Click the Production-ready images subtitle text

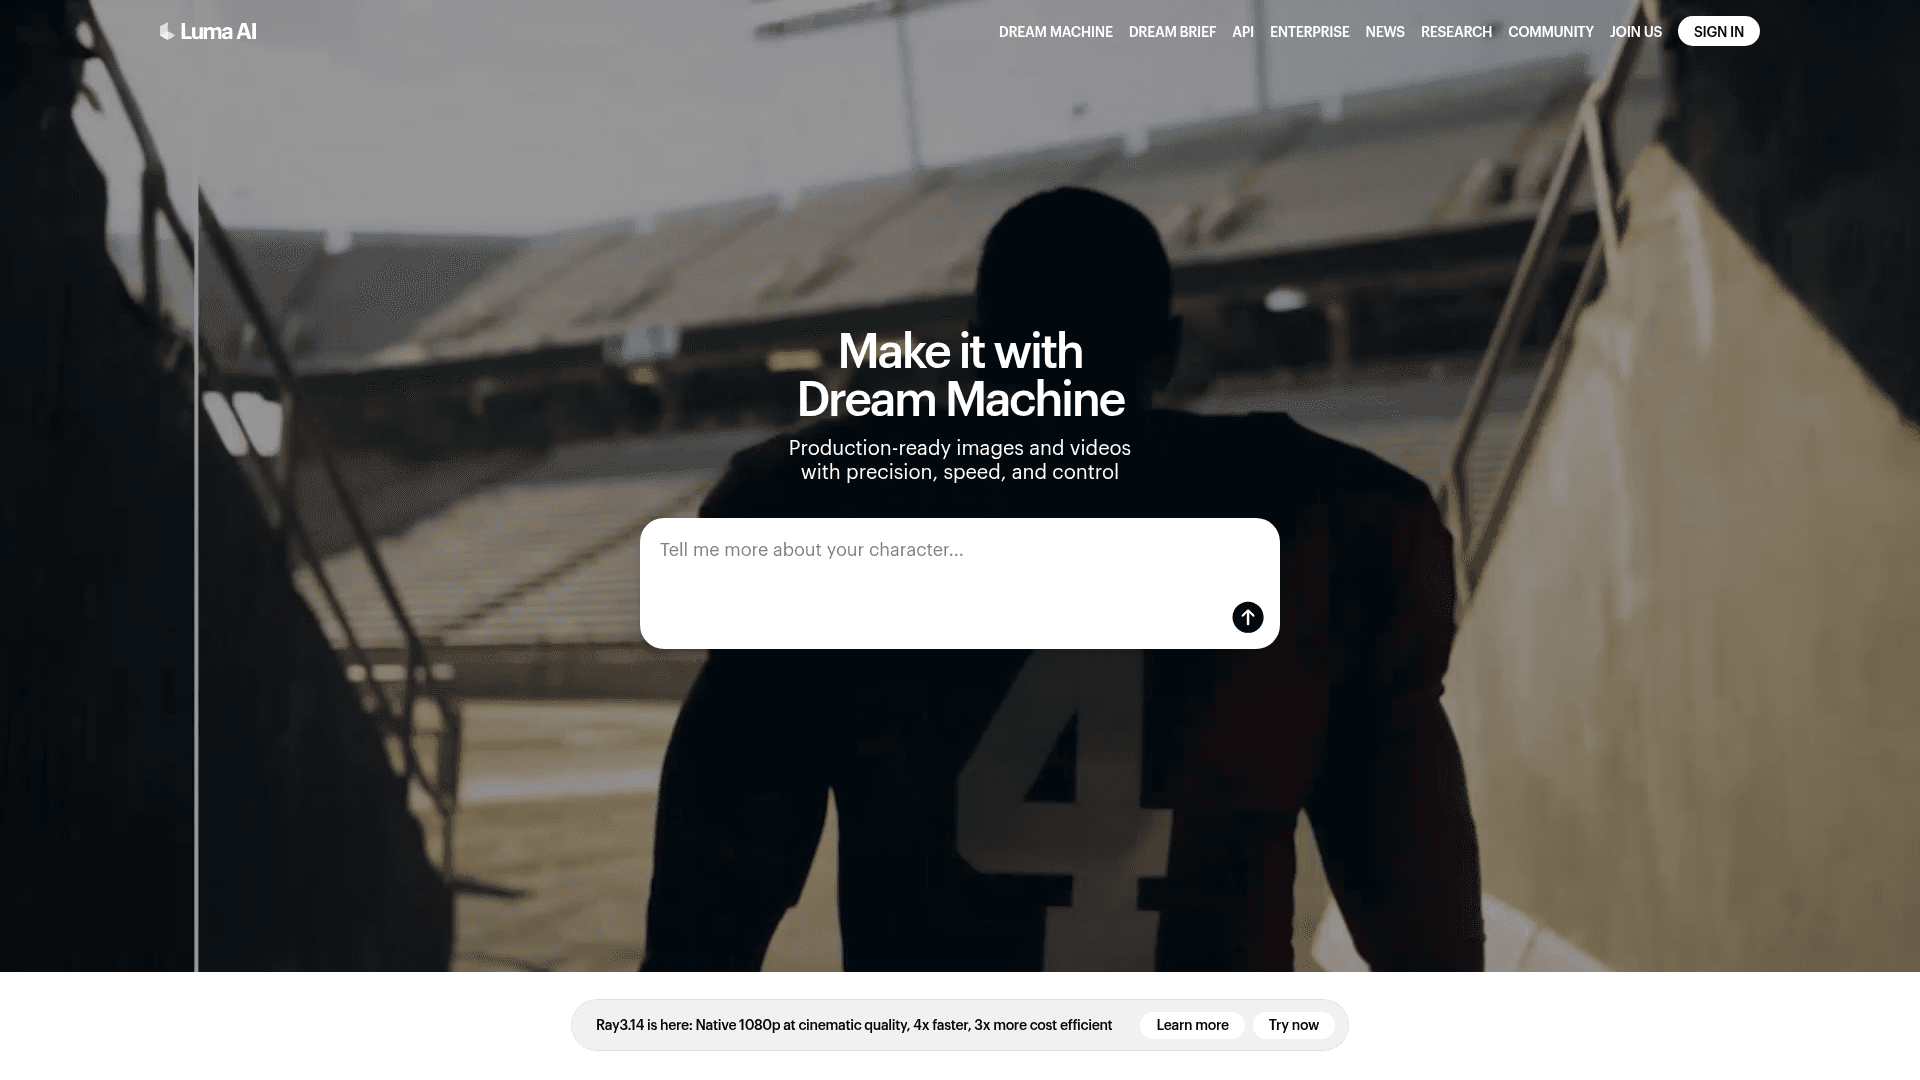coord(959,460)
